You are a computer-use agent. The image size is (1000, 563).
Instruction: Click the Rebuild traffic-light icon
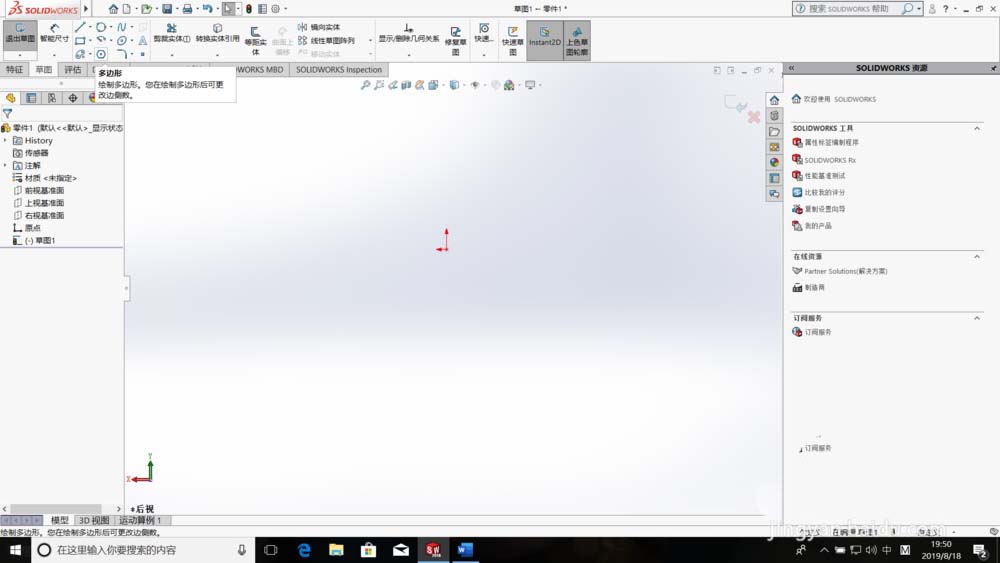pyautogui.click(x=249, y=9)
